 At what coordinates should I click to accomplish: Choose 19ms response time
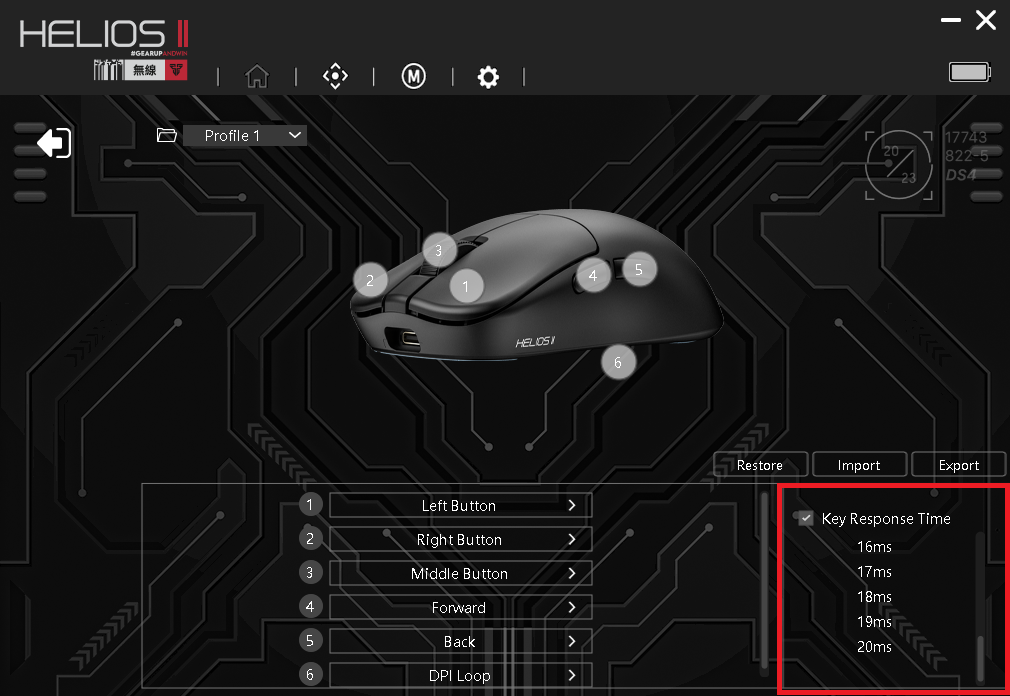pyautogui.click(x=874, y=621)
